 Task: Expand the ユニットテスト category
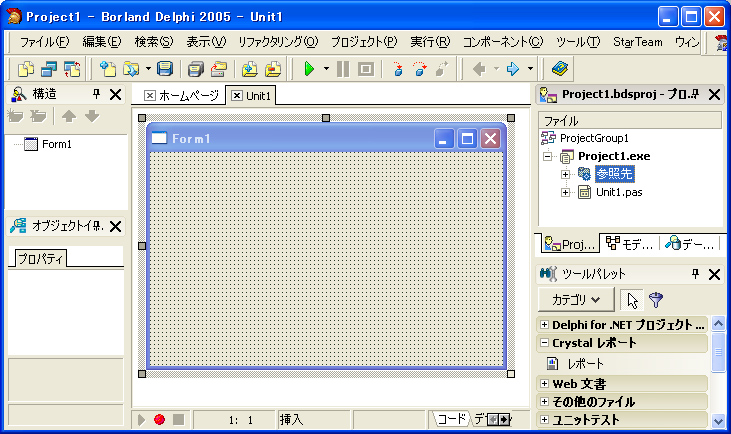pyautogui.click(x=544, y=420)
